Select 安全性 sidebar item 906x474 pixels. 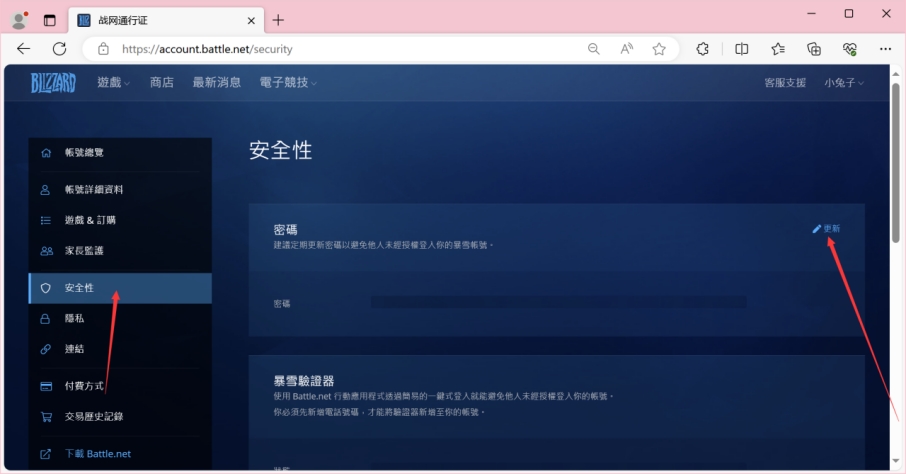[120, 288]
